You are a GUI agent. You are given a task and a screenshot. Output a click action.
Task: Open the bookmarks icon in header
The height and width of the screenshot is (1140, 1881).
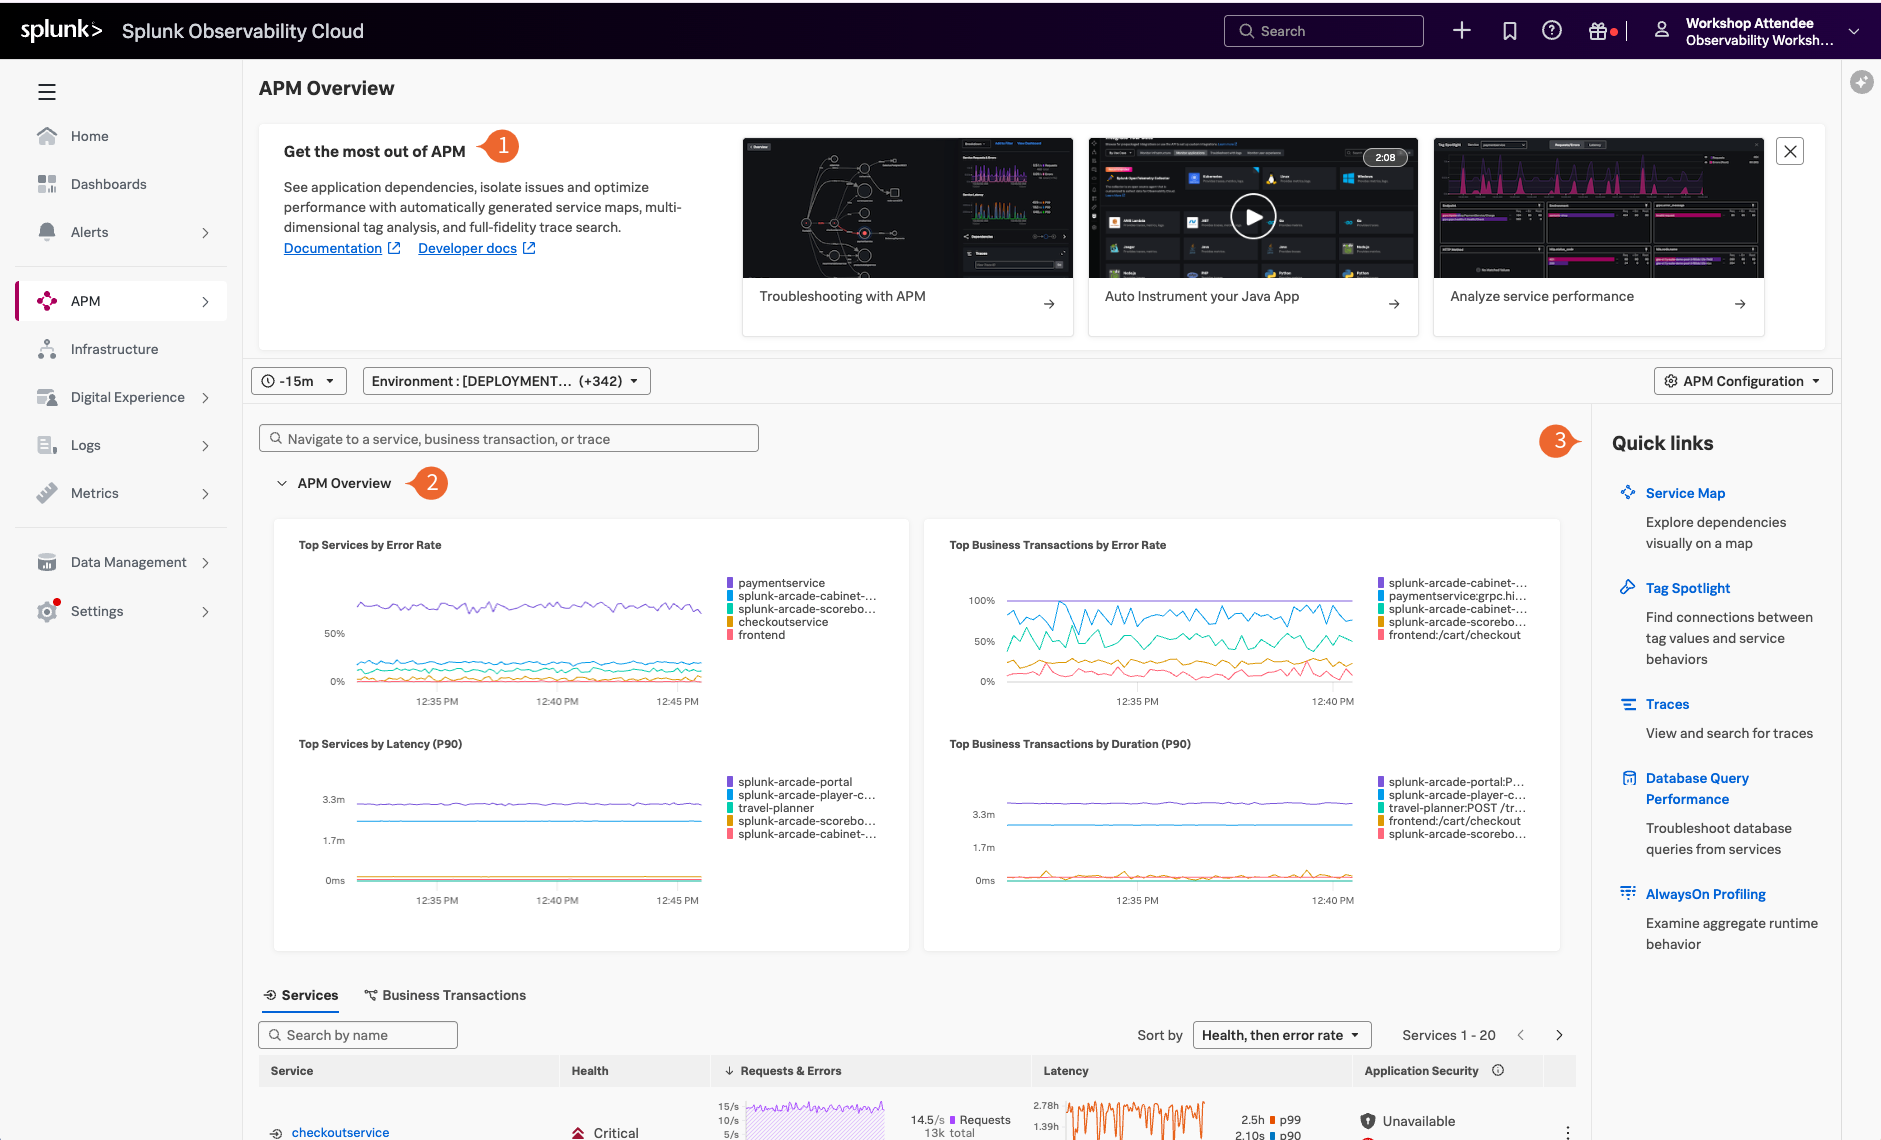tap(1510, 31)
